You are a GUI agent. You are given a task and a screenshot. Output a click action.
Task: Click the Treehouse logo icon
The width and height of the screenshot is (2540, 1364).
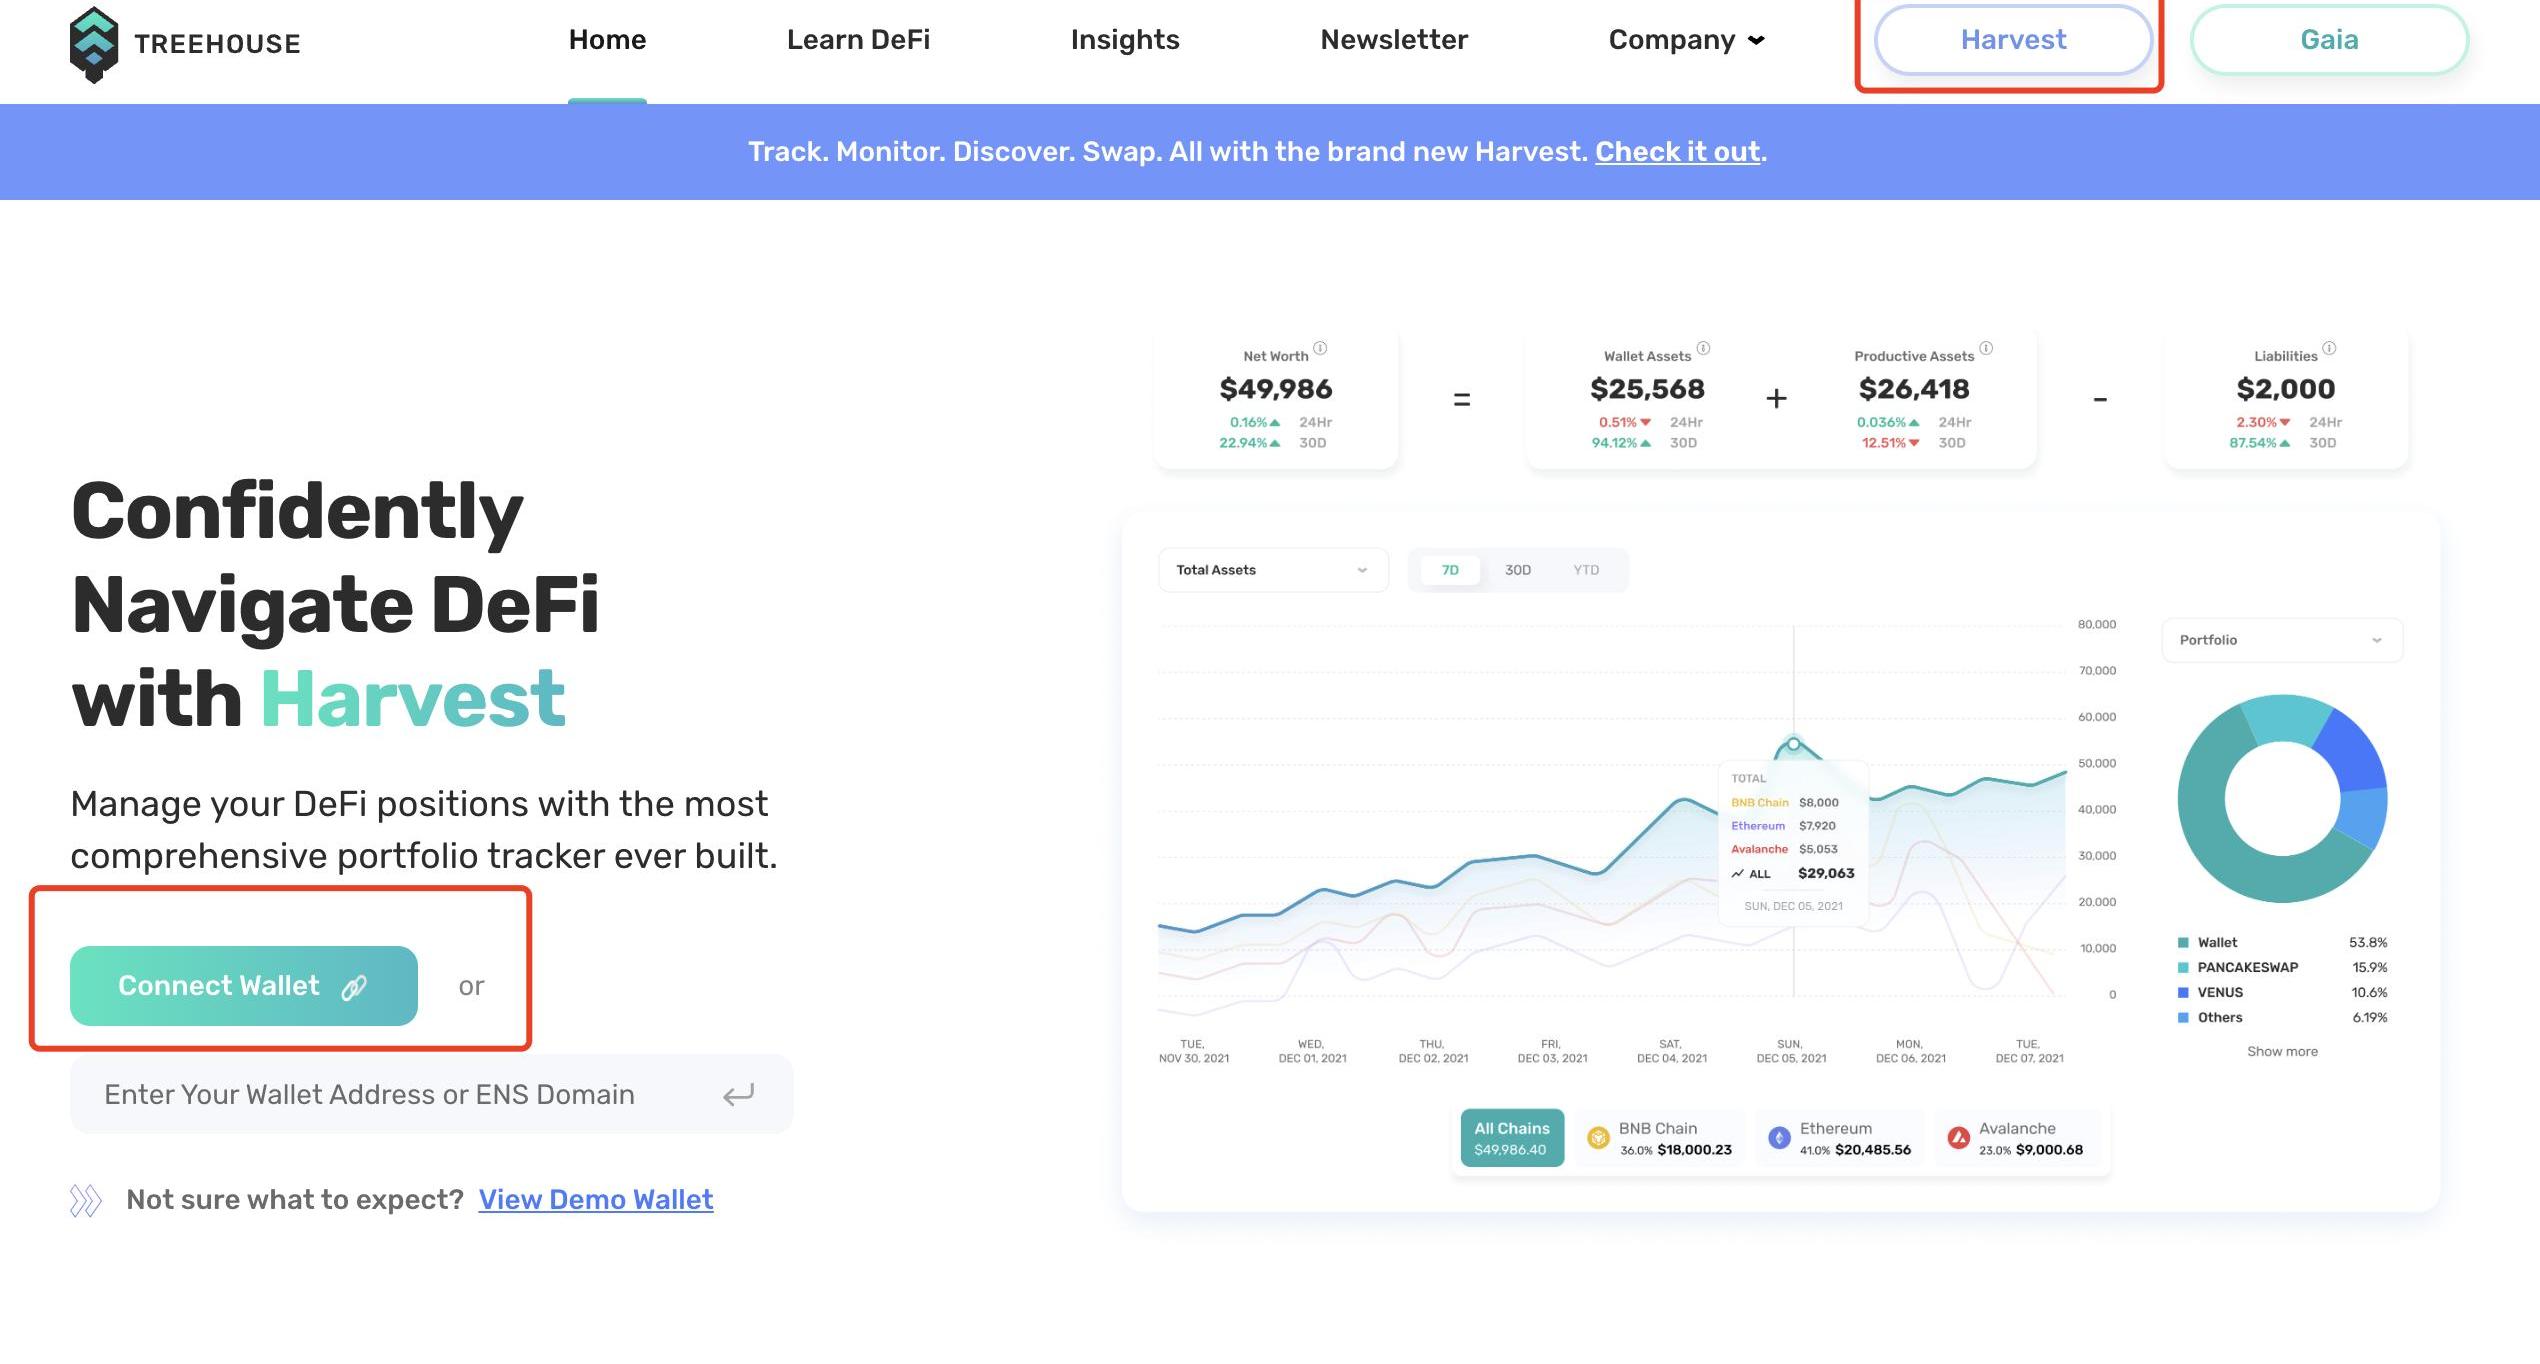point(94,44)
